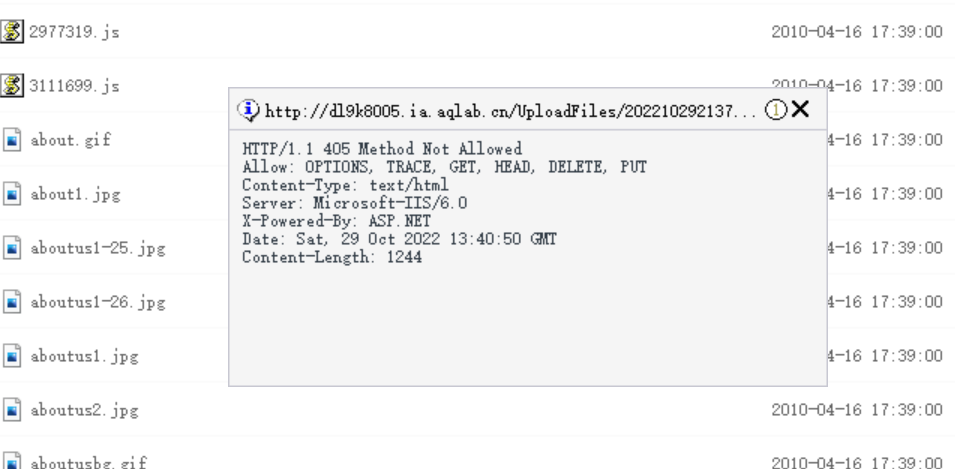Click the aboutus1-25.jpg file icon

coord(9,248)
